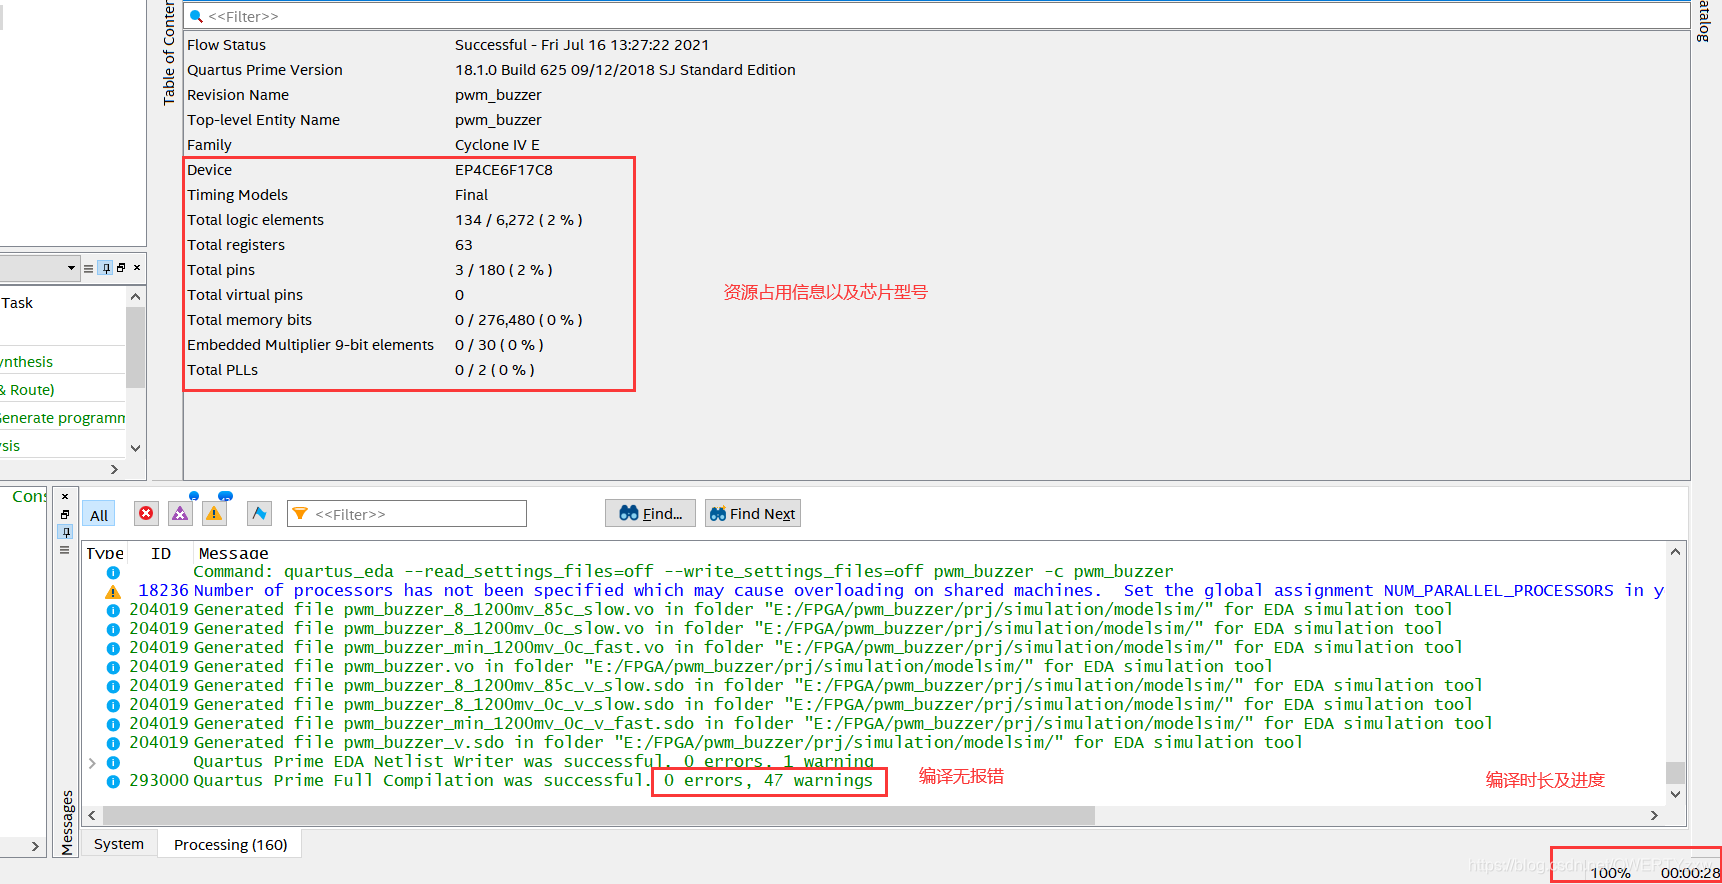
Task: Switch to the System messages tab
Action: point(119,844)
